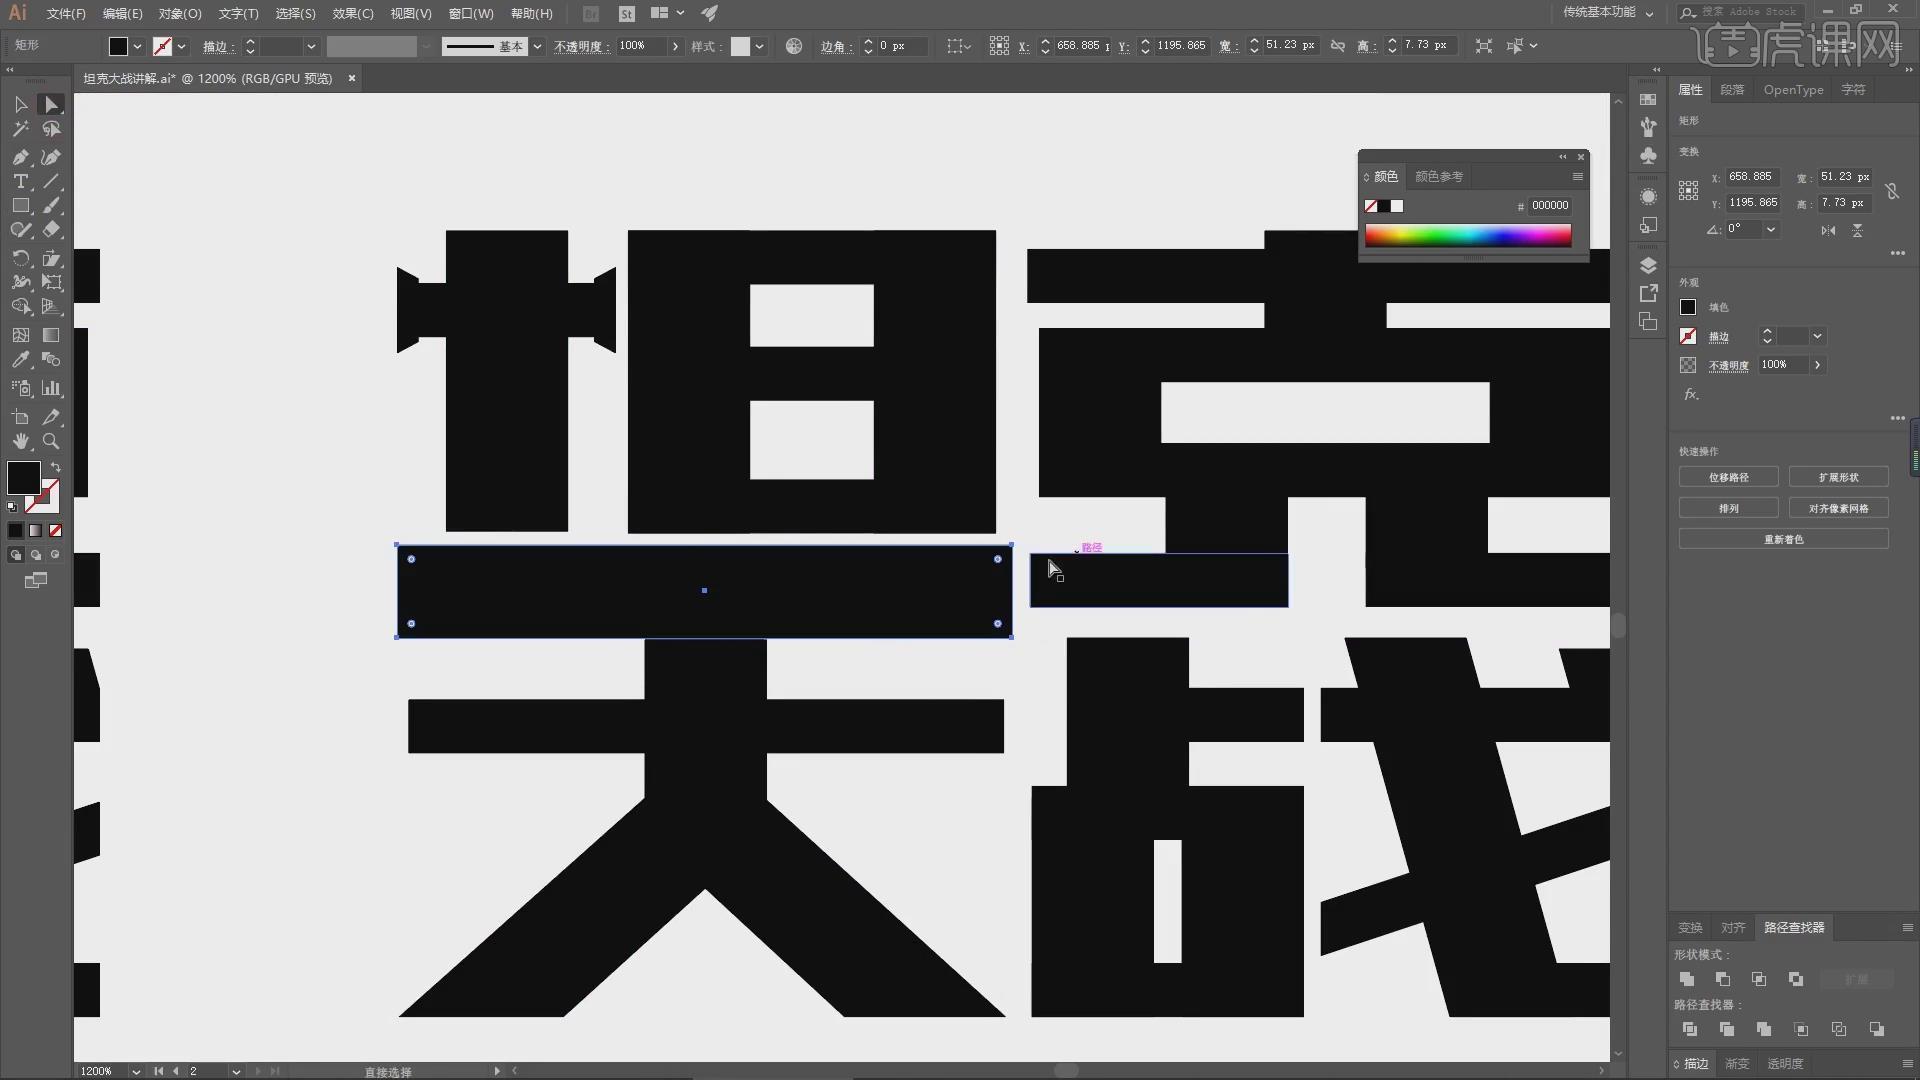Click the Expand Shape button
Image resolution: width=1920 pixels, height=1080 pixels.
click(x=1838, y=476)
